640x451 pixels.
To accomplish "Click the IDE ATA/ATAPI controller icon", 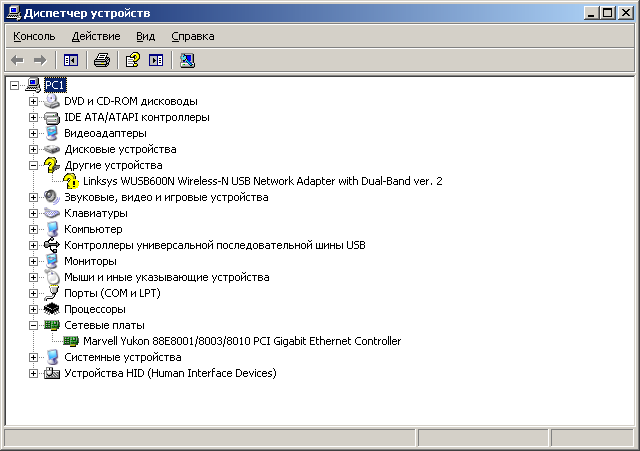I will [x=52, y=118].
